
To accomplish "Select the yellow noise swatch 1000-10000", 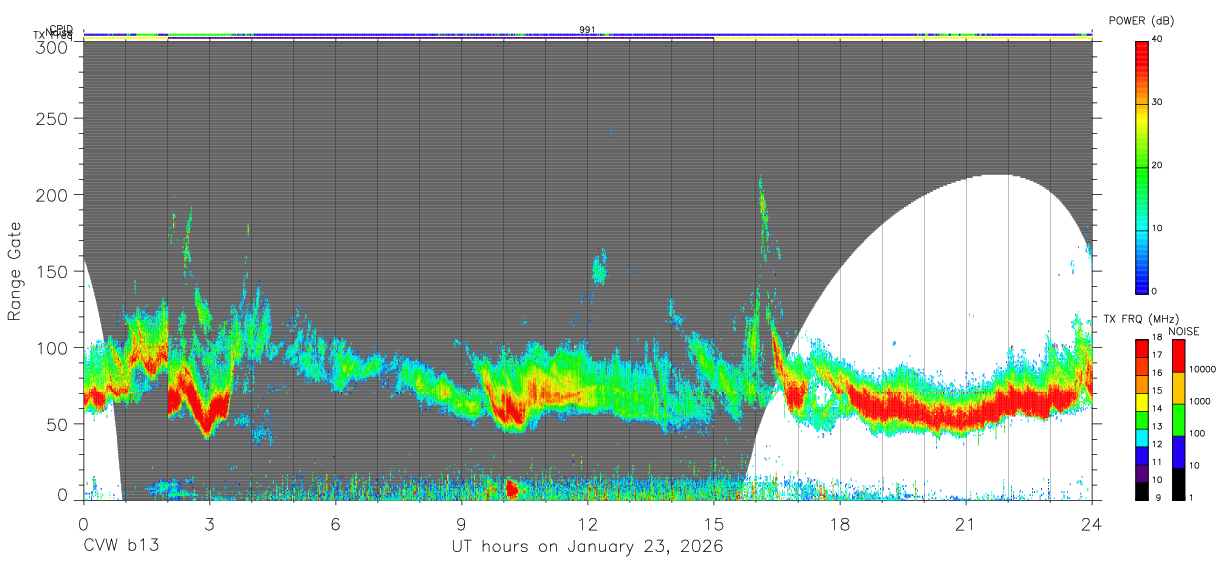I will tap(1178, 388).
